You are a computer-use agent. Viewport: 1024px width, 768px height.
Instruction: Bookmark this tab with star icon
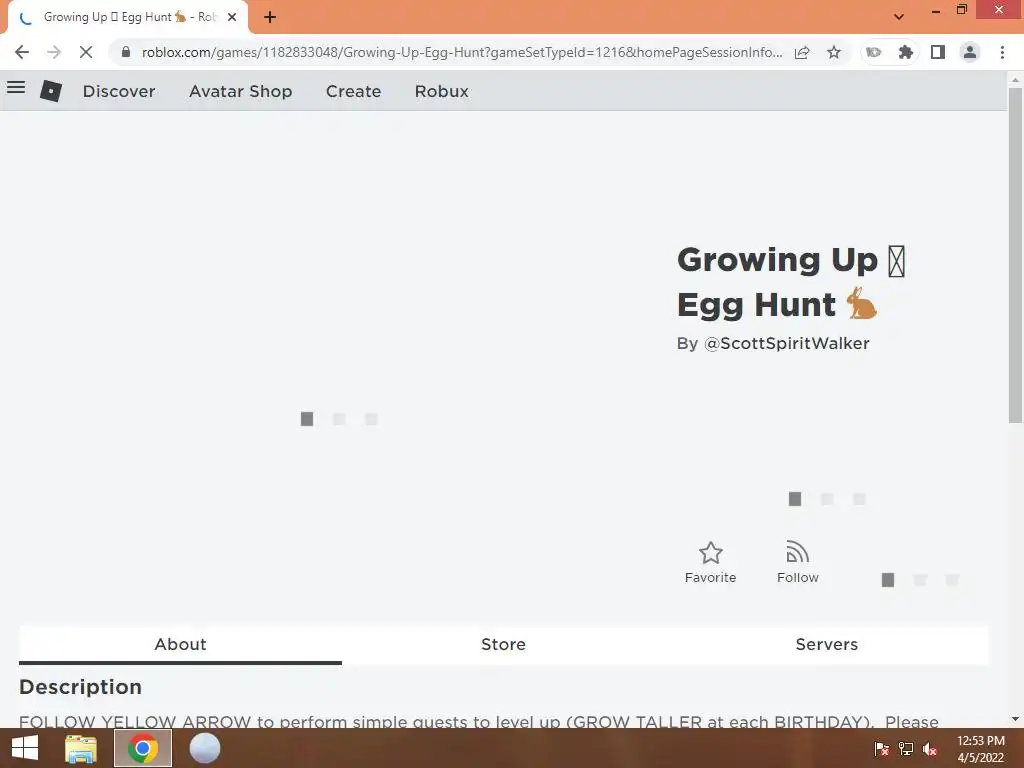tap(834, 52)
